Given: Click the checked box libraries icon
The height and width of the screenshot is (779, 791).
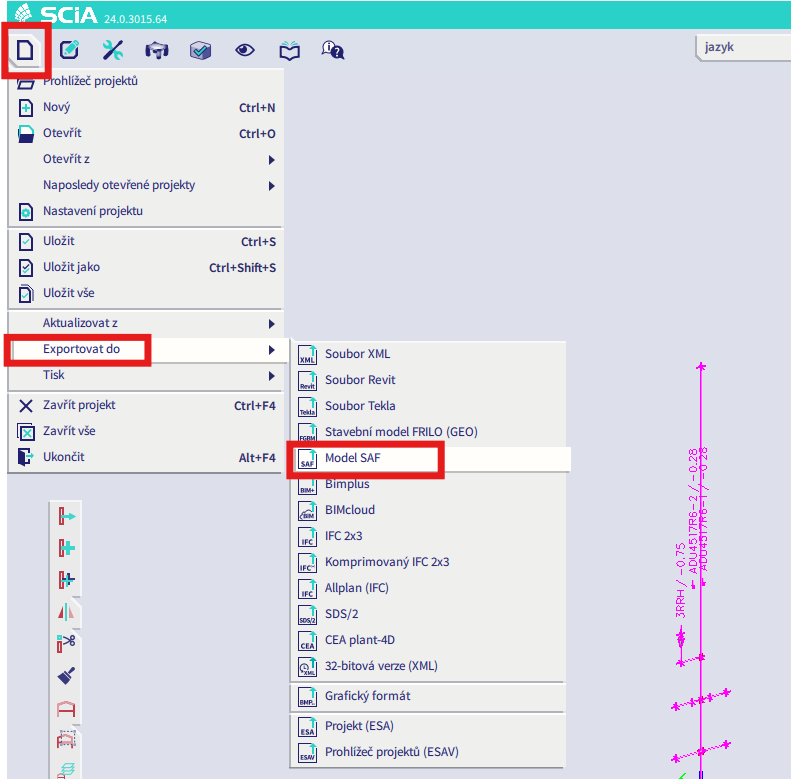Looking at the screenshot, I should [x=200, y=50].
